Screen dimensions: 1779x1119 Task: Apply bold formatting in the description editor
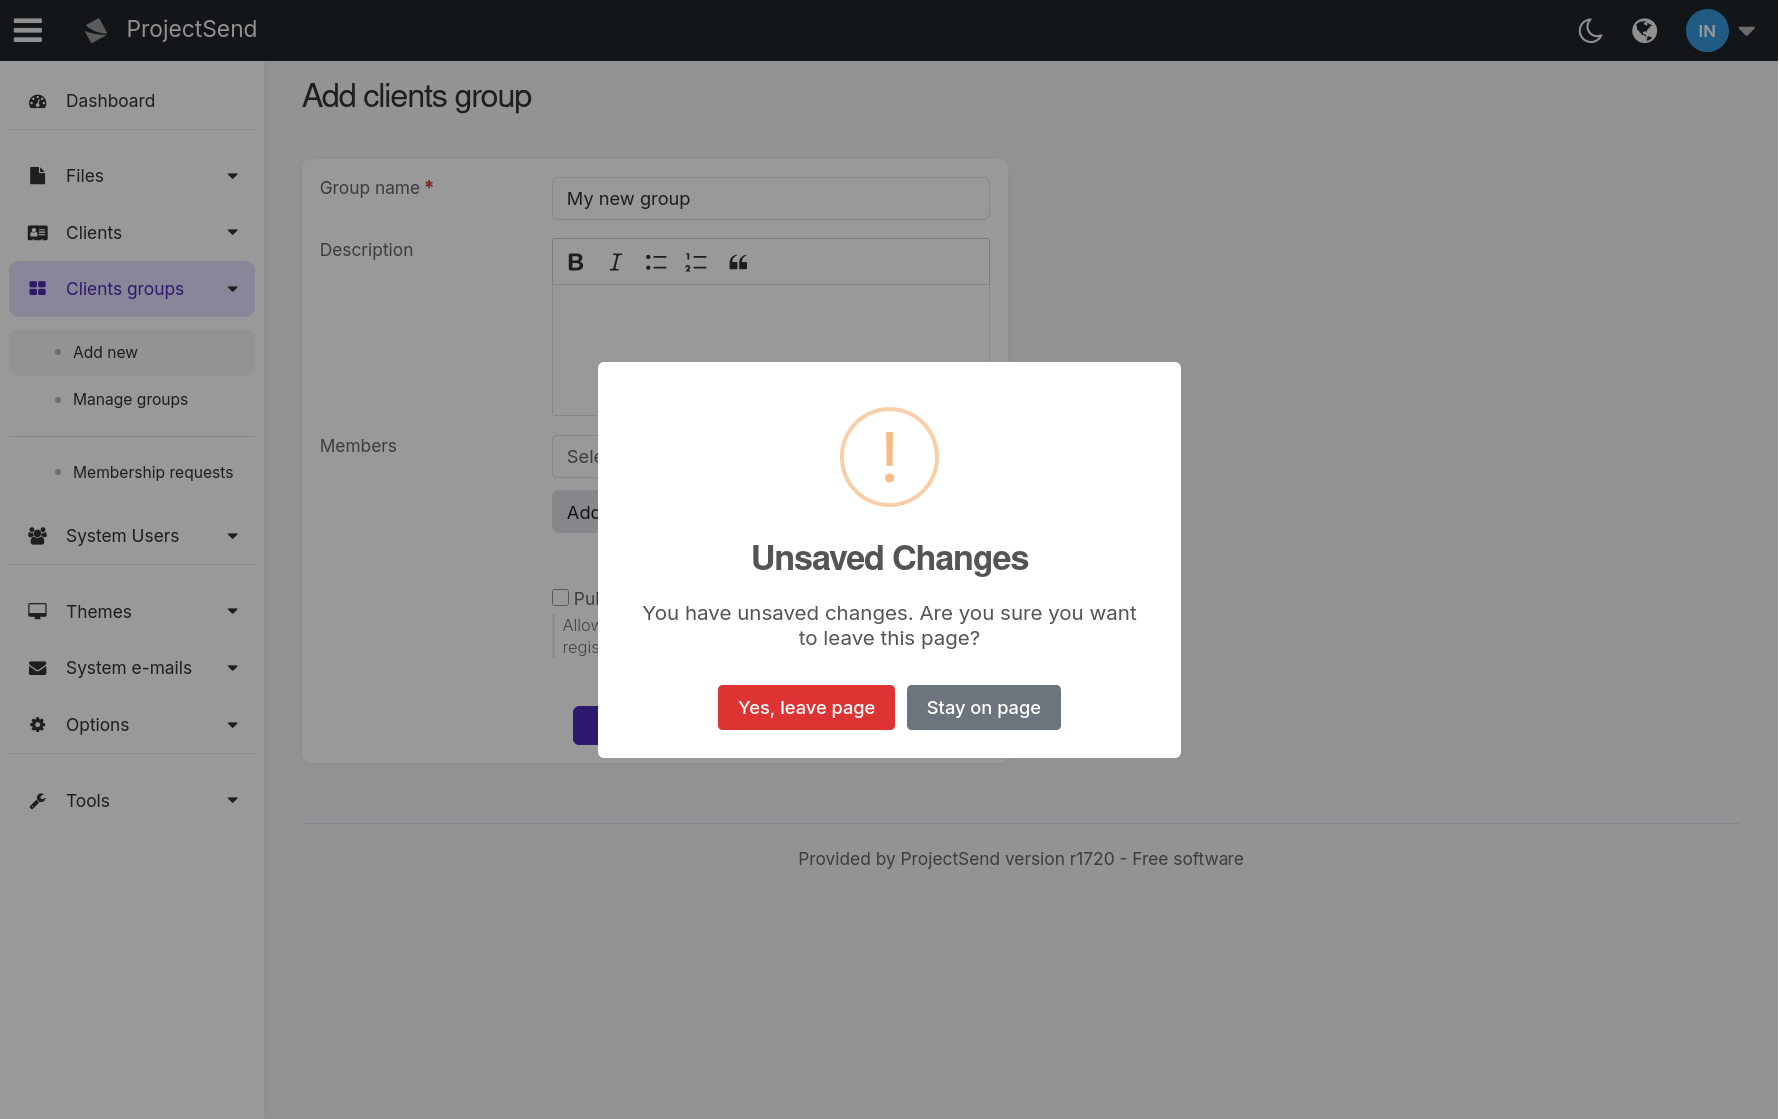coord(575,262)
